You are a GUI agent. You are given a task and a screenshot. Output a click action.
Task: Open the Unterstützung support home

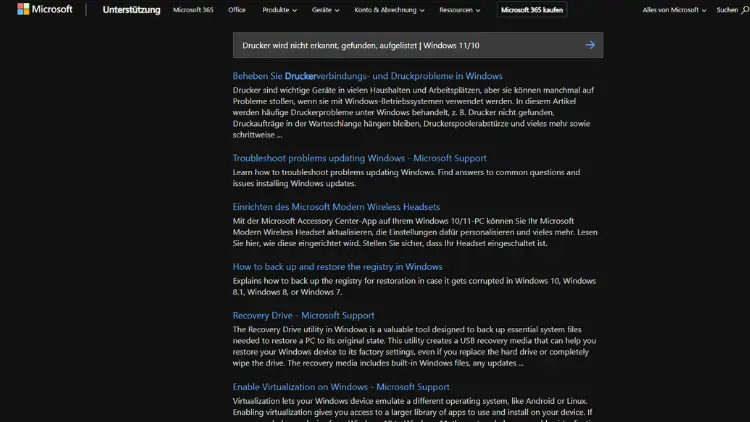(x=132, y=10)
